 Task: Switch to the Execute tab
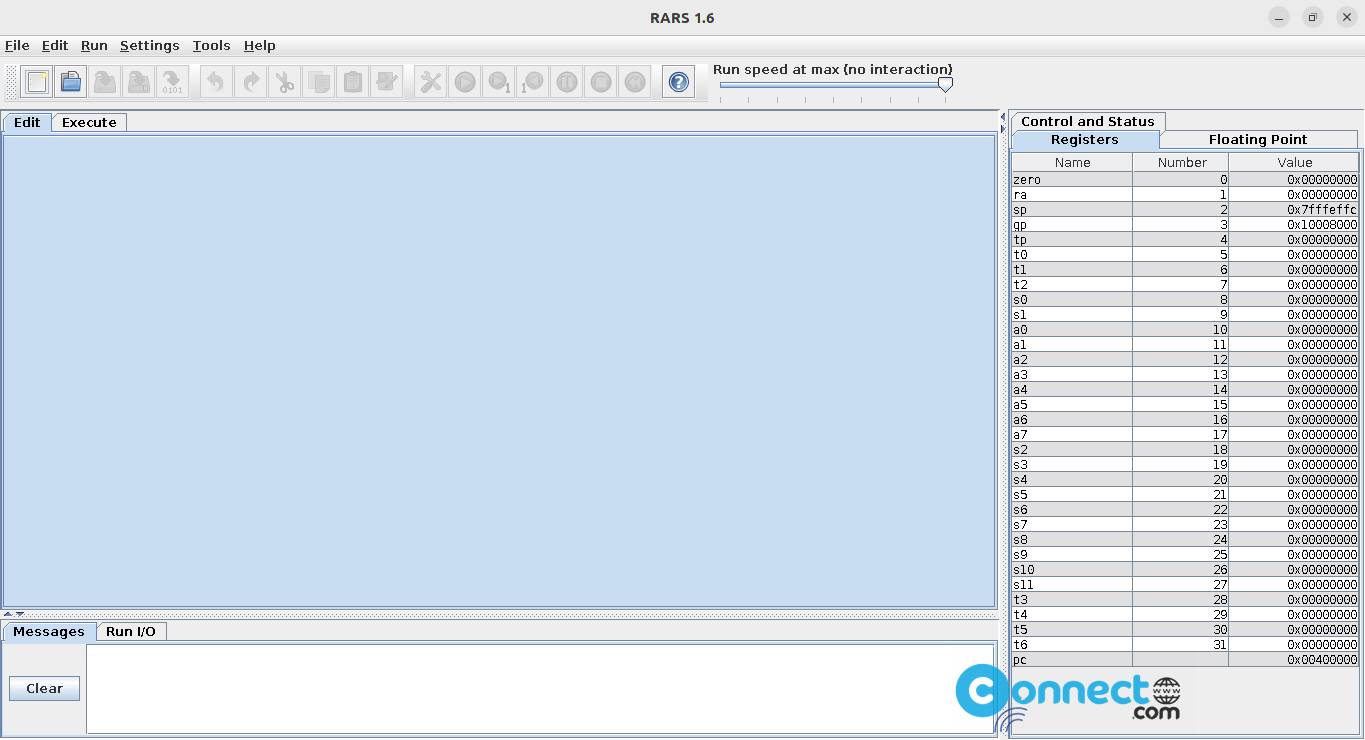point(89,122)
